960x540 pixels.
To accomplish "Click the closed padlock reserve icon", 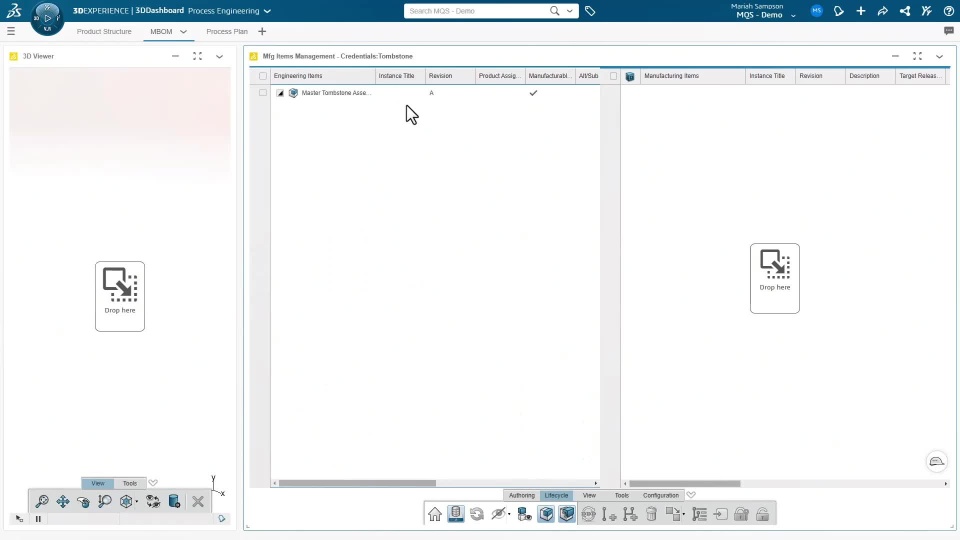I will 741,514.
